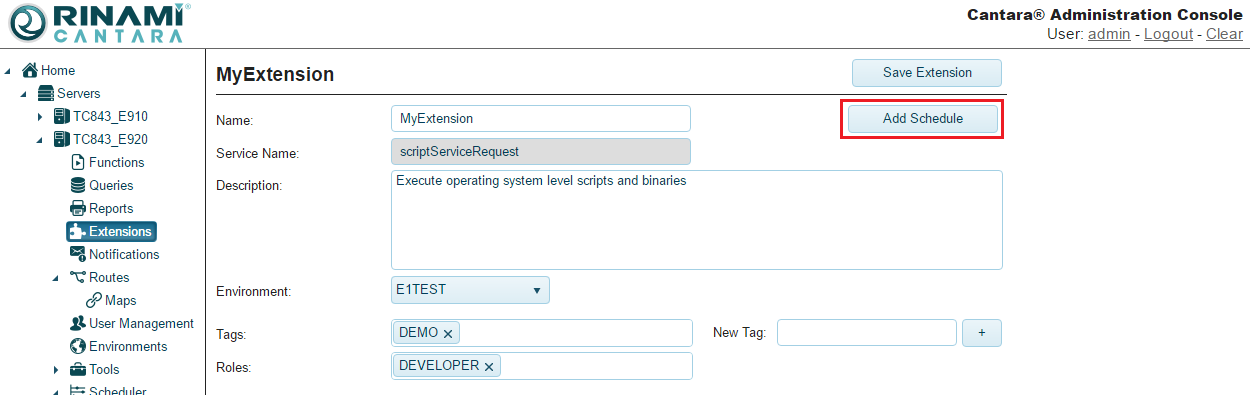
Task: Click the Routes branch icon
Action: [x=78, y=278]
